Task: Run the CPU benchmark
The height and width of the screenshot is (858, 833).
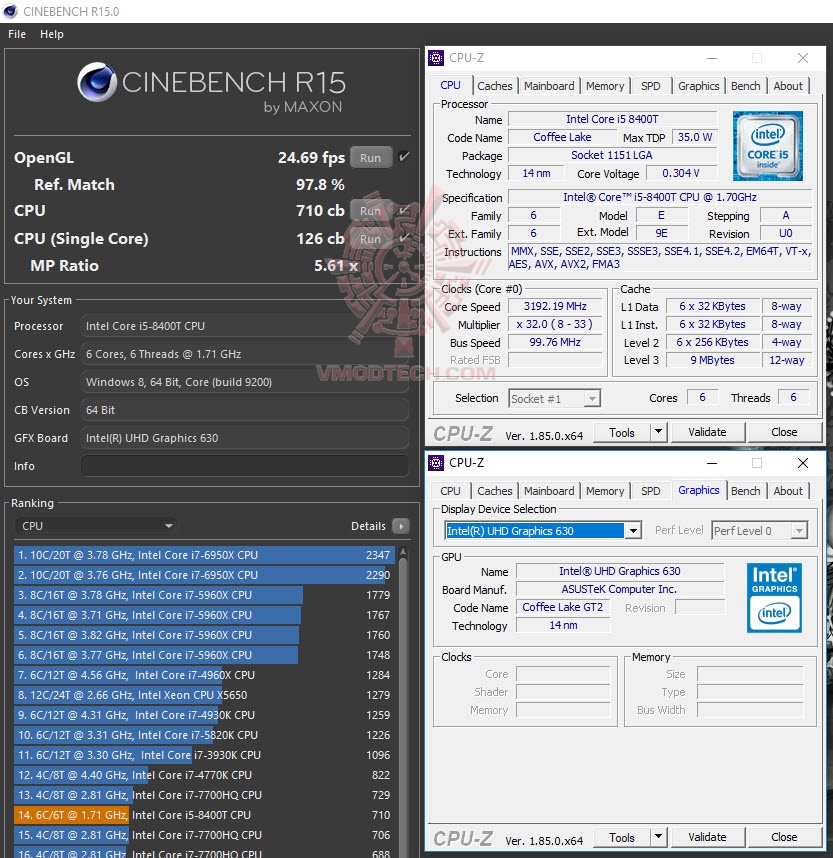Action: click(371, 211)
